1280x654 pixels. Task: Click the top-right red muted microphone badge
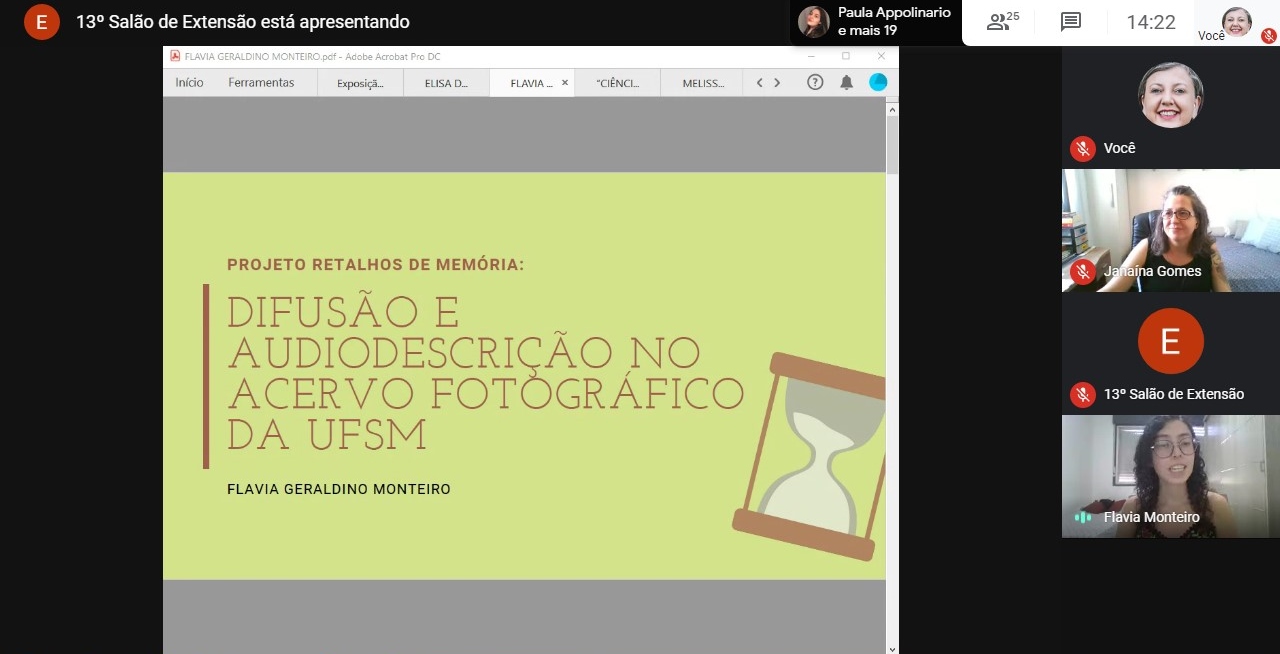pos(1268,36)
